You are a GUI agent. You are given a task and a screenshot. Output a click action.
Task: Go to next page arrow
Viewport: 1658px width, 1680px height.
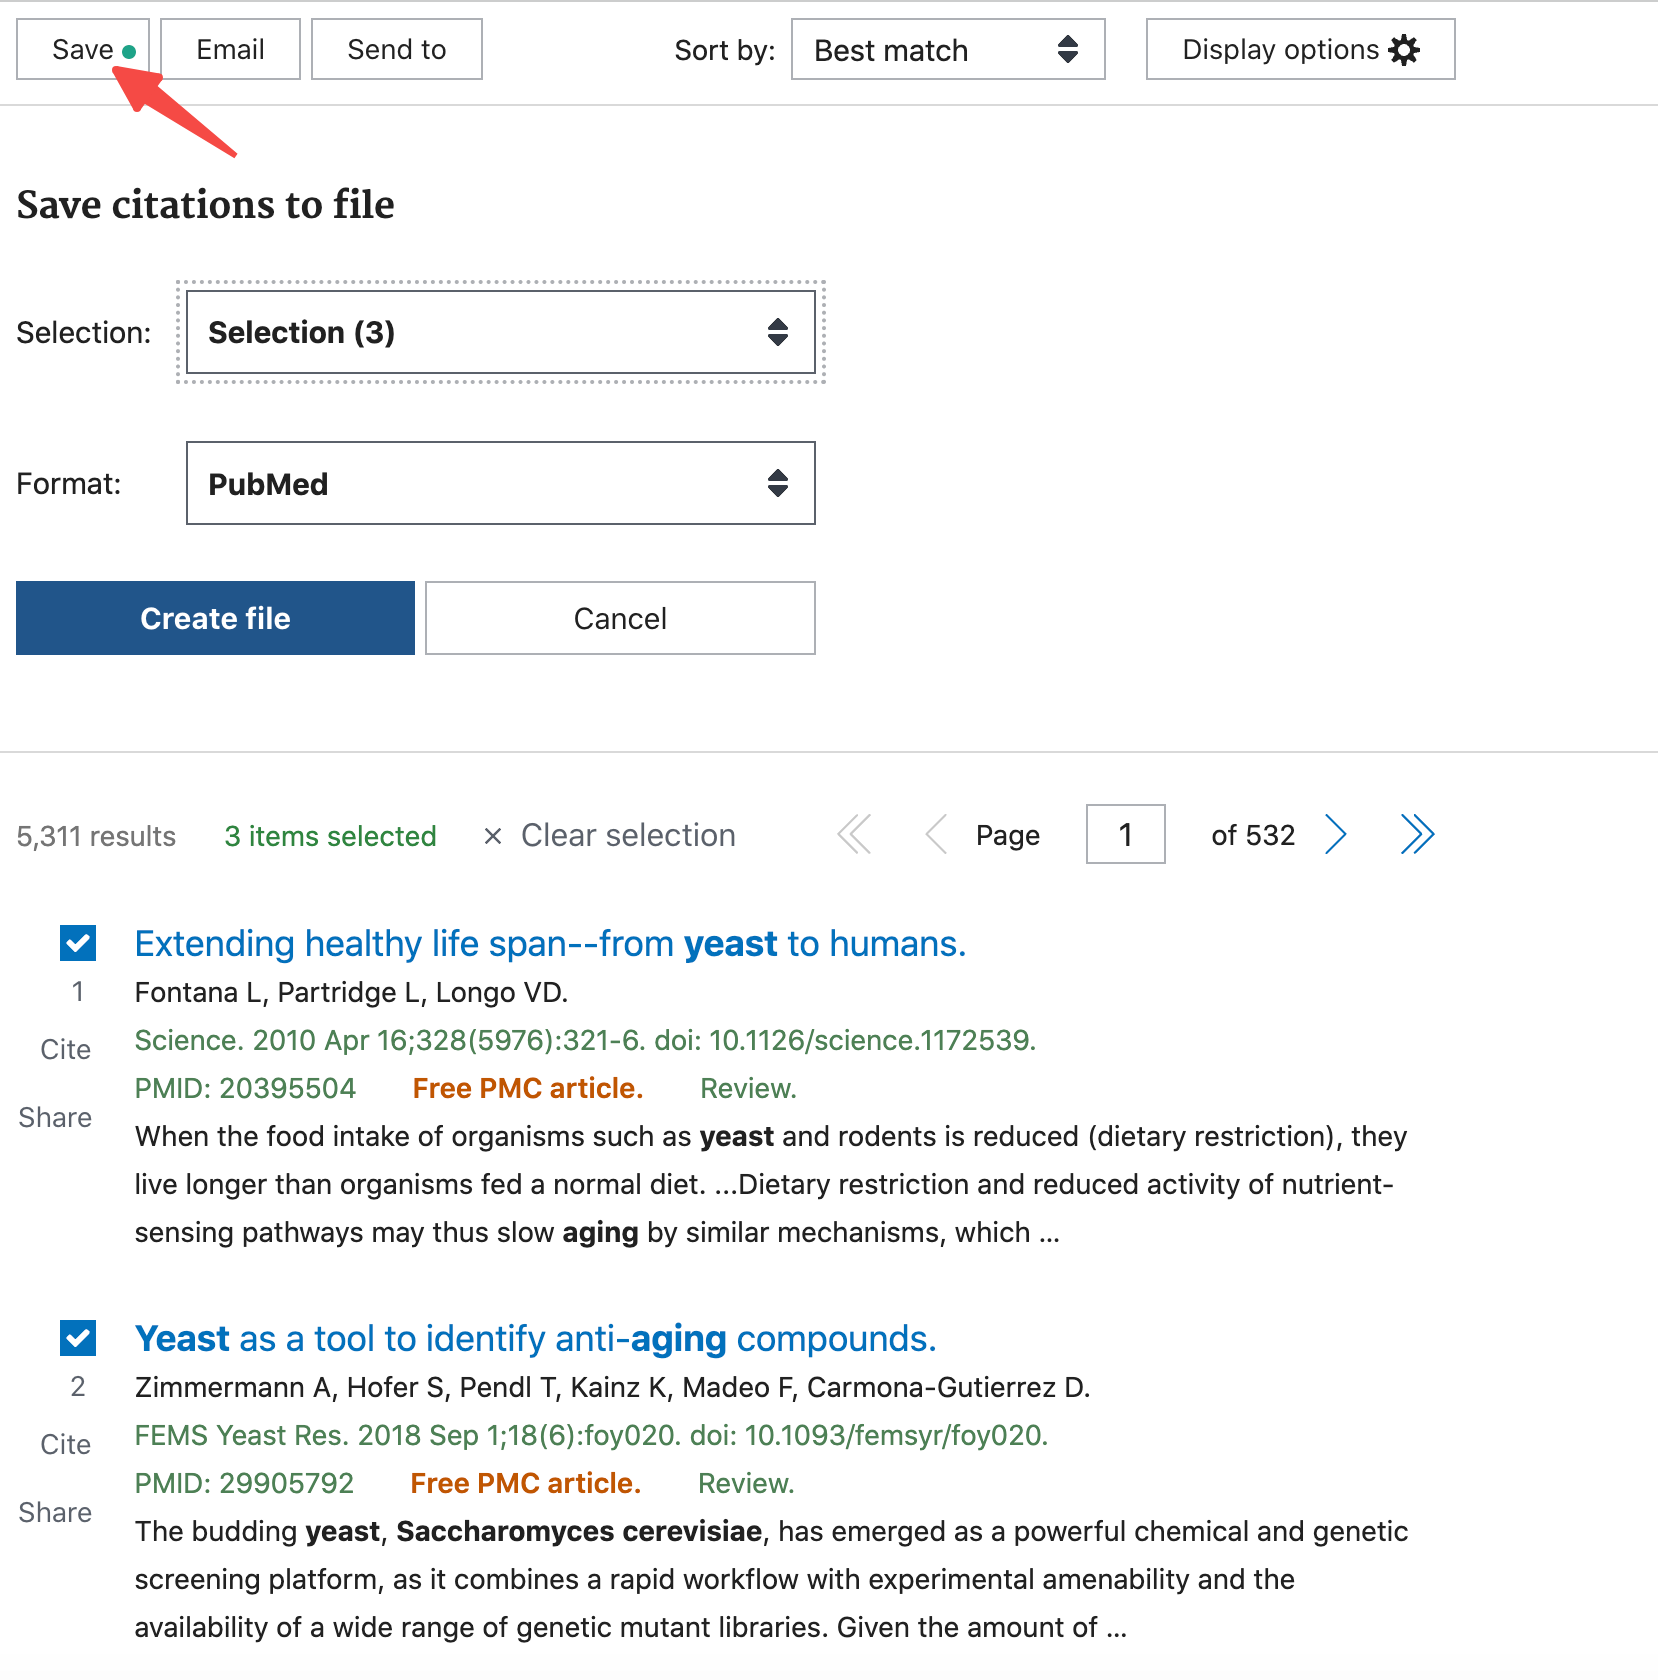1336,834
